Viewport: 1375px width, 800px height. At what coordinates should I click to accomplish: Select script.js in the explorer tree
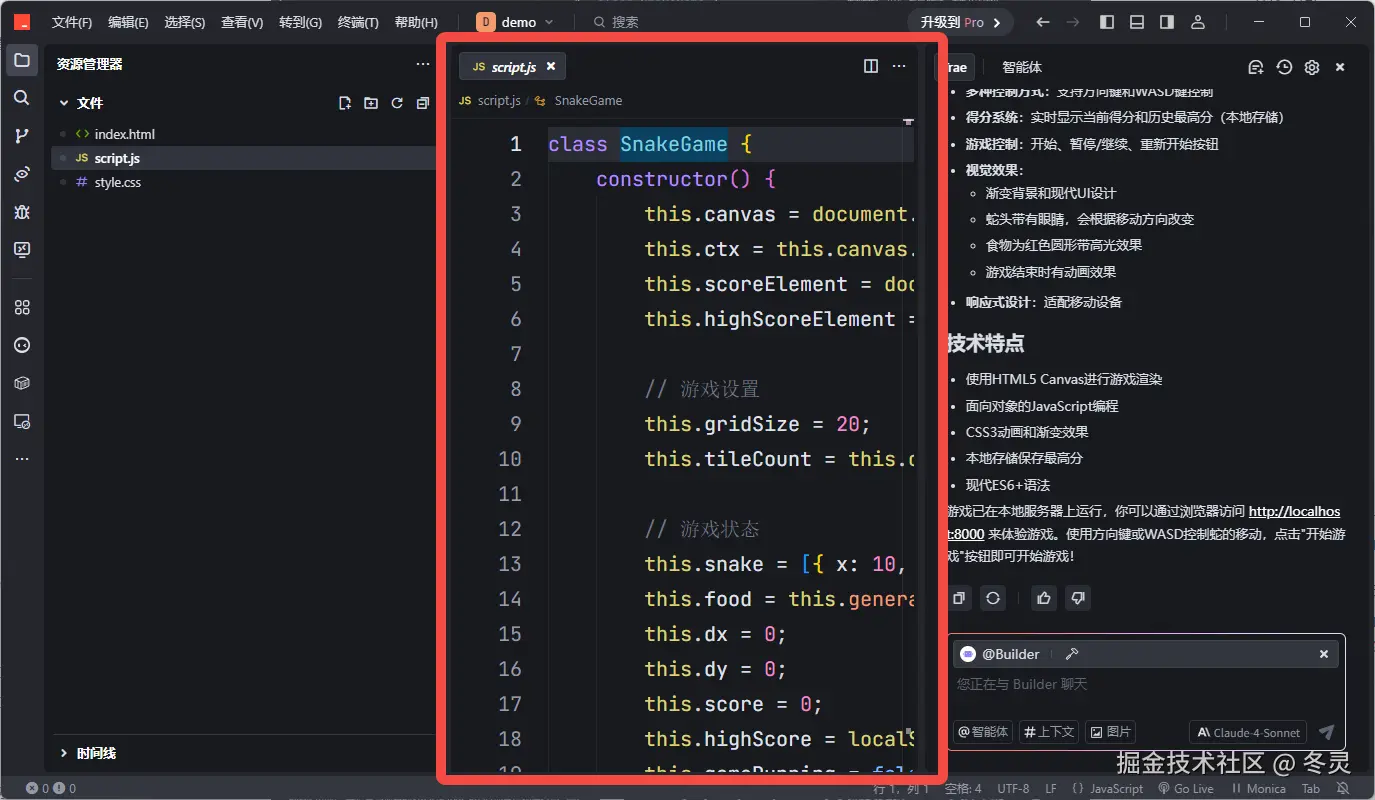click(244, 158)
